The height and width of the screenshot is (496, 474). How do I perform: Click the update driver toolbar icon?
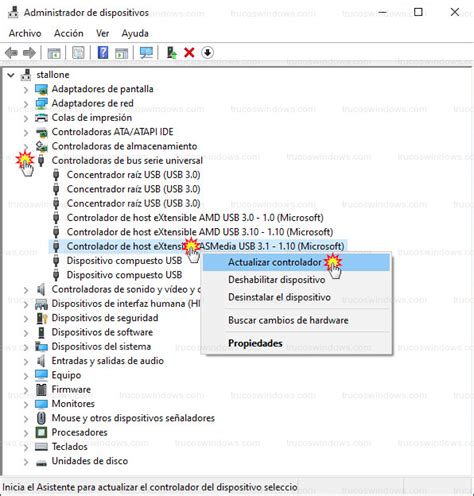click(171, 53)
